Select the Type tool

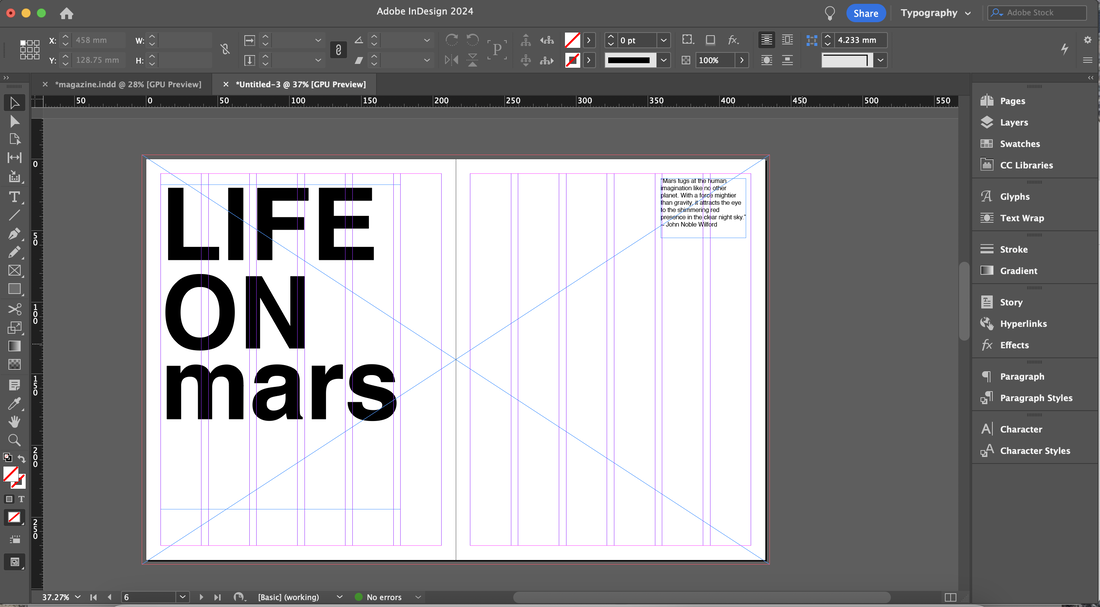point(14,197)
